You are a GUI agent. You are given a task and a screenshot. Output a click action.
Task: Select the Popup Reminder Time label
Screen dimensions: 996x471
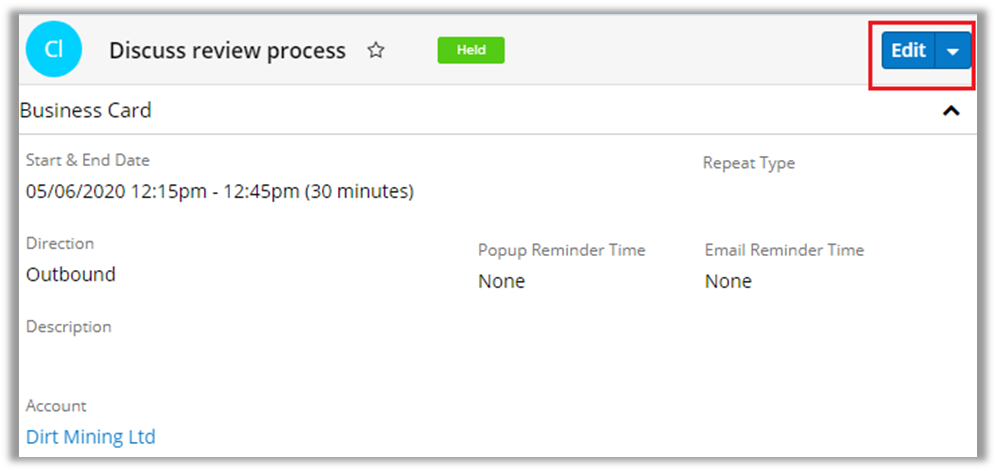point(562,250)
